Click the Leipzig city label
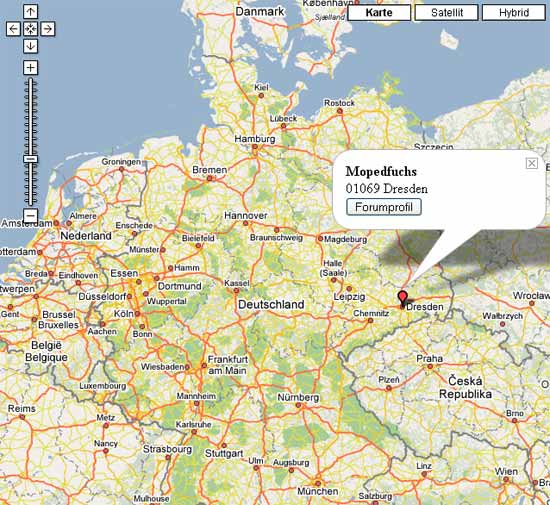 349,297
